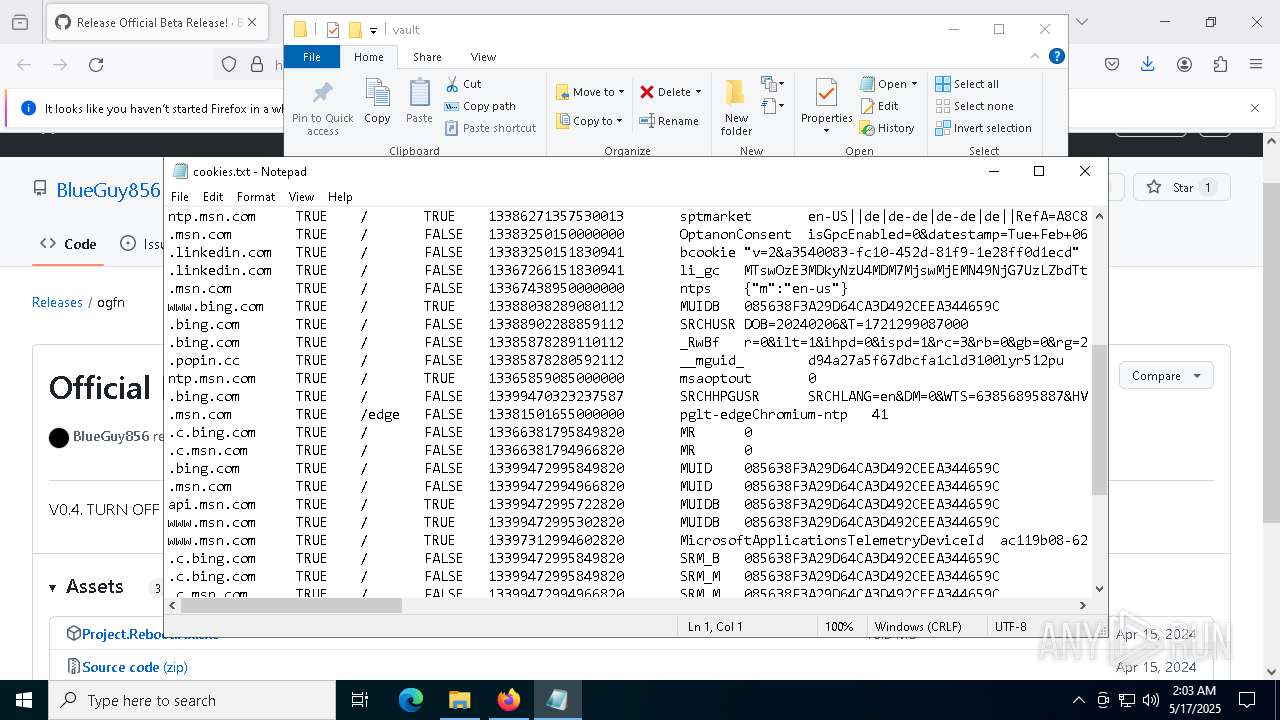The image size is (1280, 720).
Task: Click Save to Pocket icon in Firefox
Action: pyautogui.click(x=1112, y=65)
